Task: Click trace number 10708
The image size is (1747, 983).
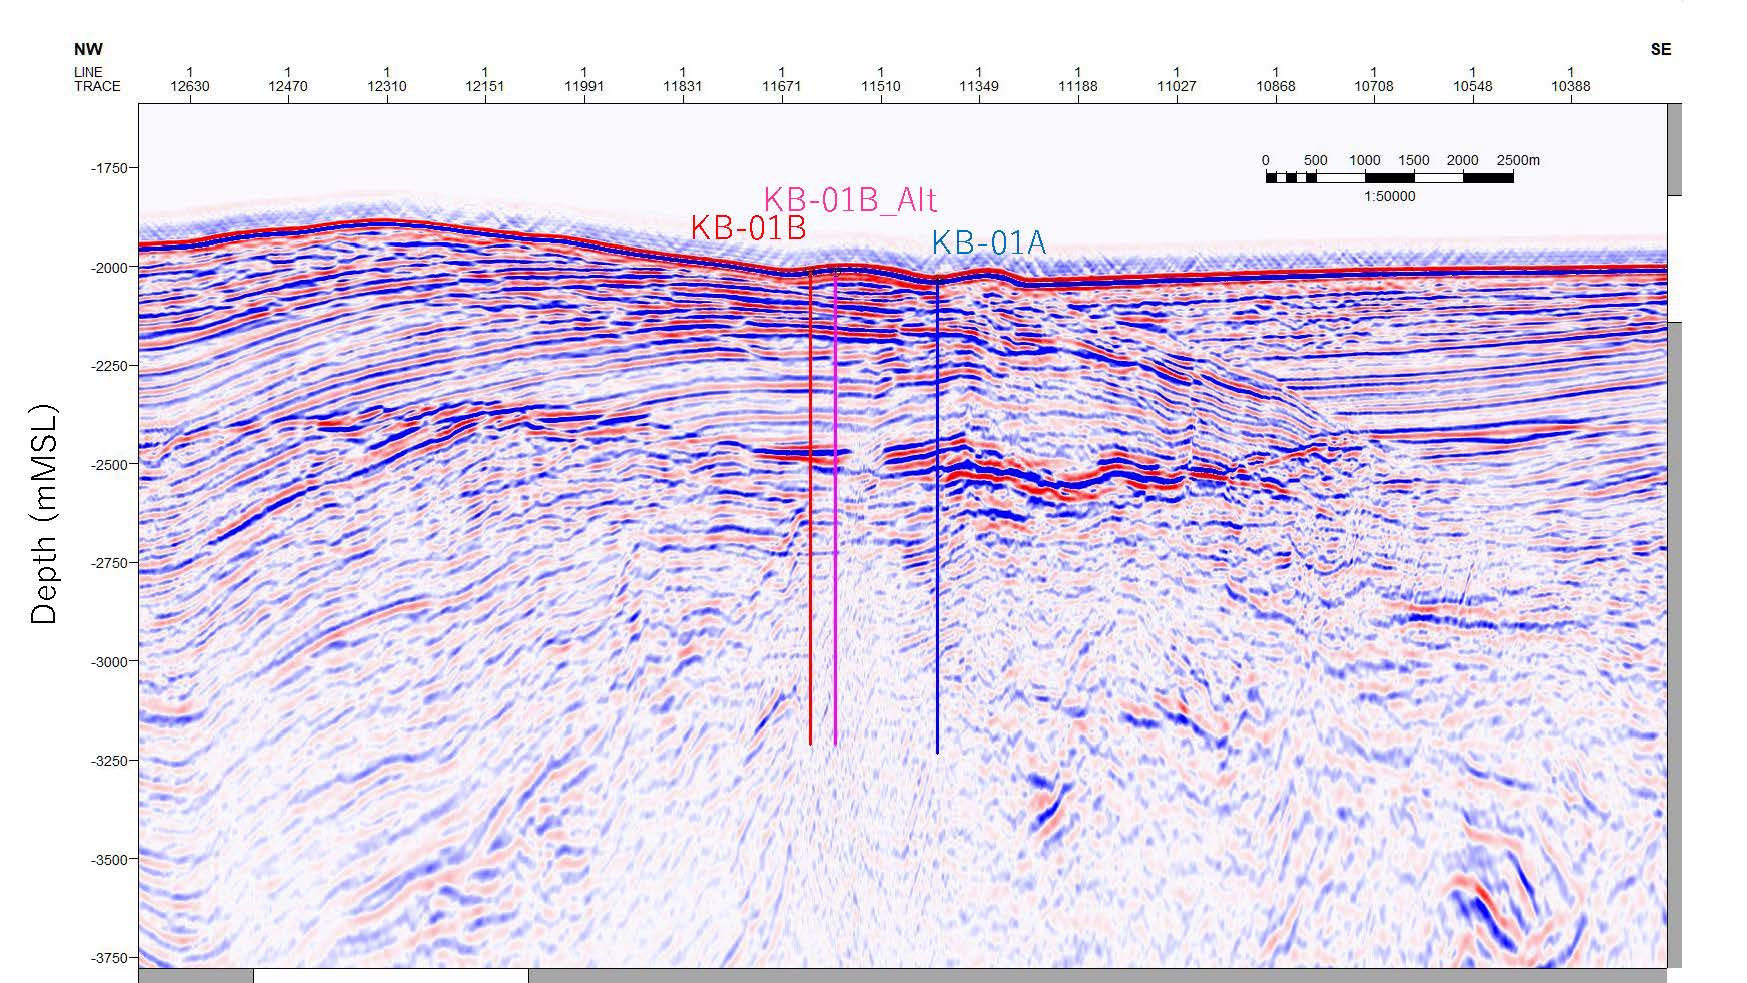Action: point(1374,86)
